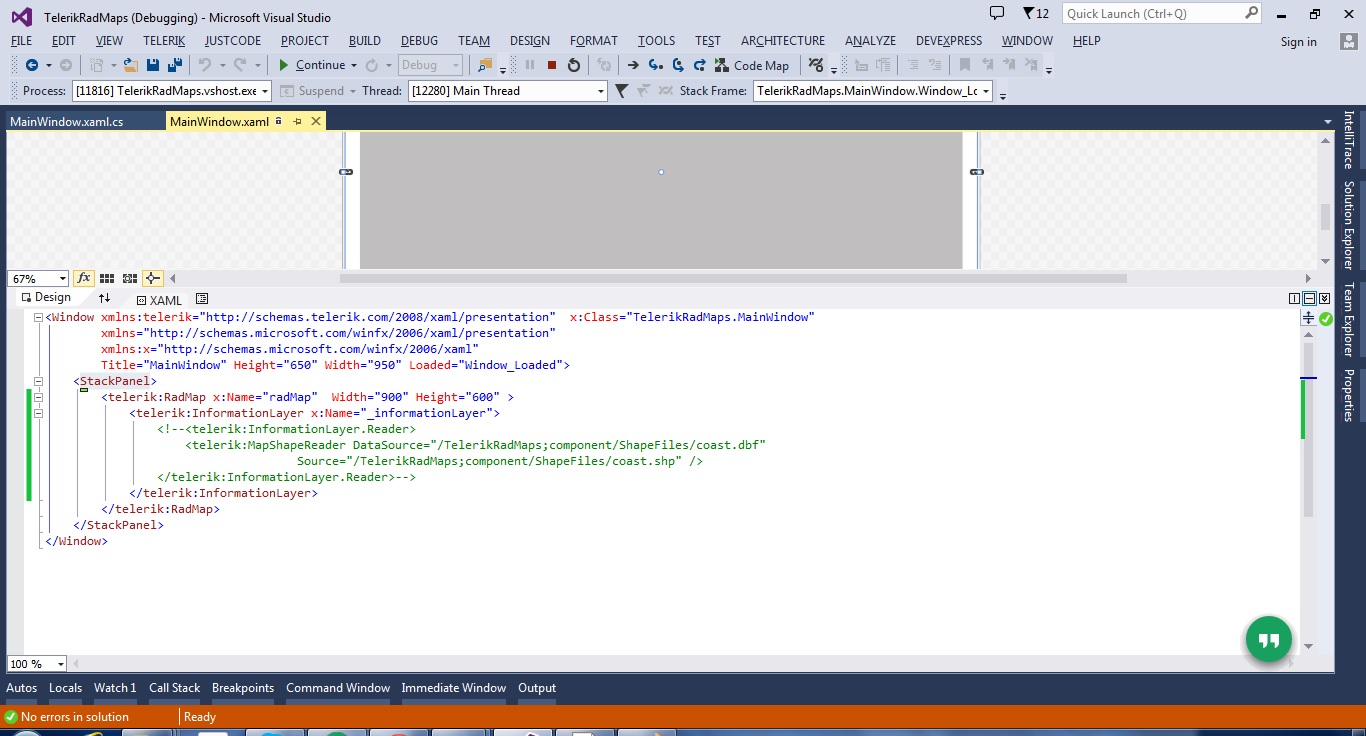Click the Continue button
Screen dimensions: 1366x736
[x=311, y=65]
